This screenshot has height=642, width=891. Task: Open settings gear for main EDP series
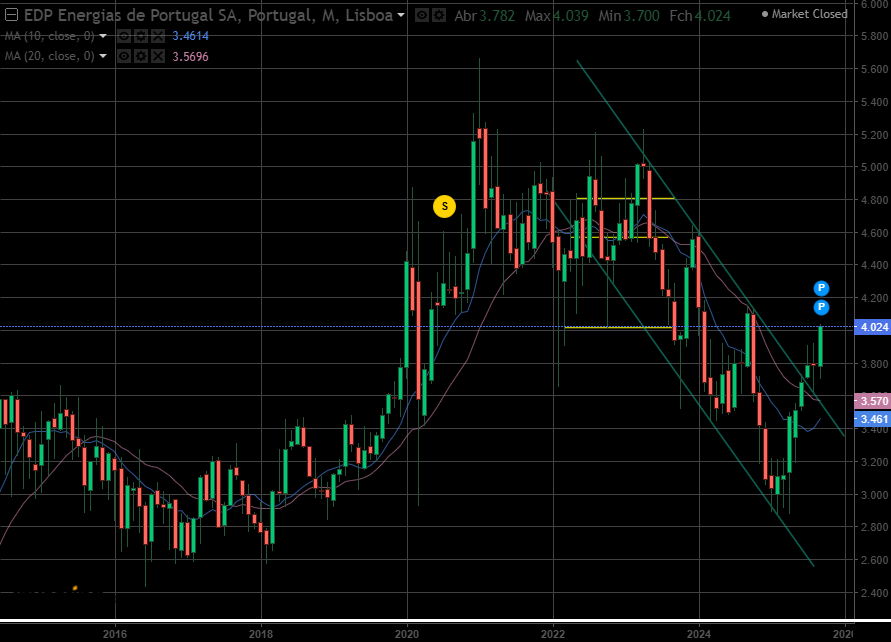(439, 15)
